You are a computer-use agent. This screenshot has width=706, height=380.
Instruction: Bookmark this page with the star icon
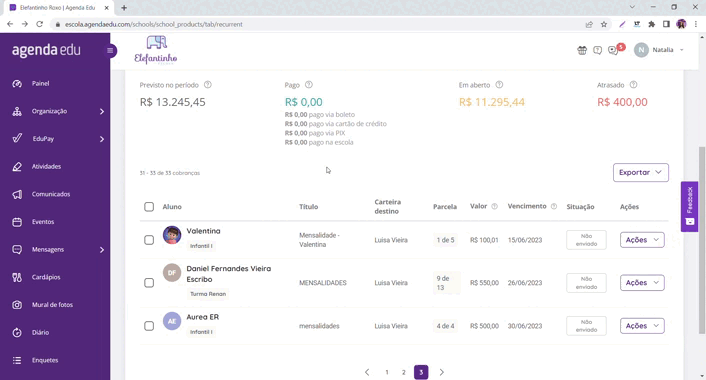604,24
